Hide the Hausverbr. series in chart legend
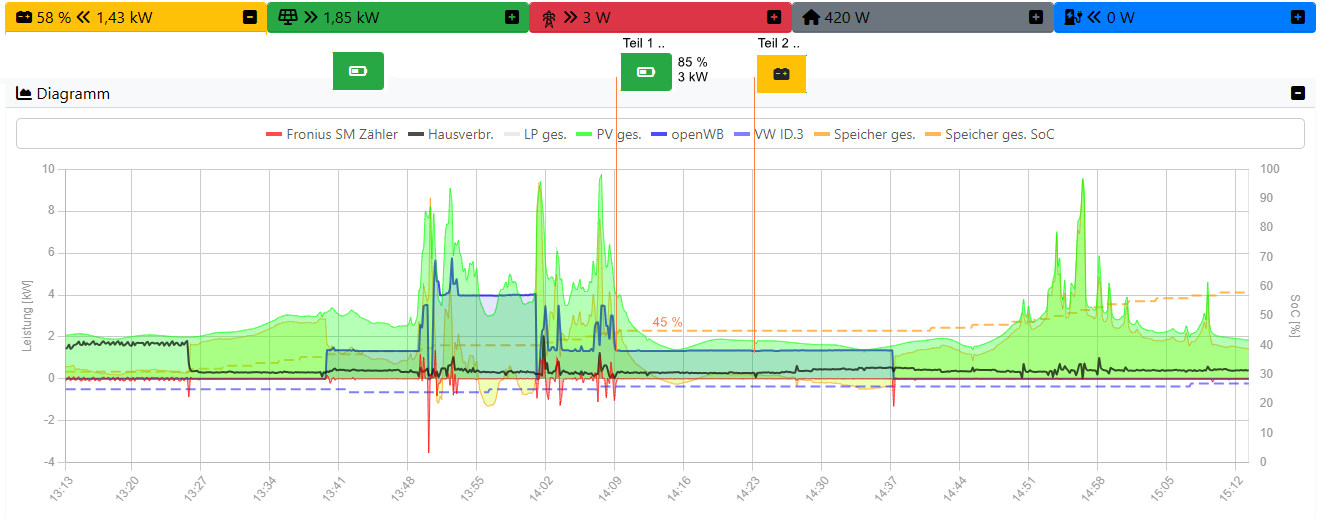Image resolution: width=1320 pixels, height=518 pixels. click(x=450, y=134)
